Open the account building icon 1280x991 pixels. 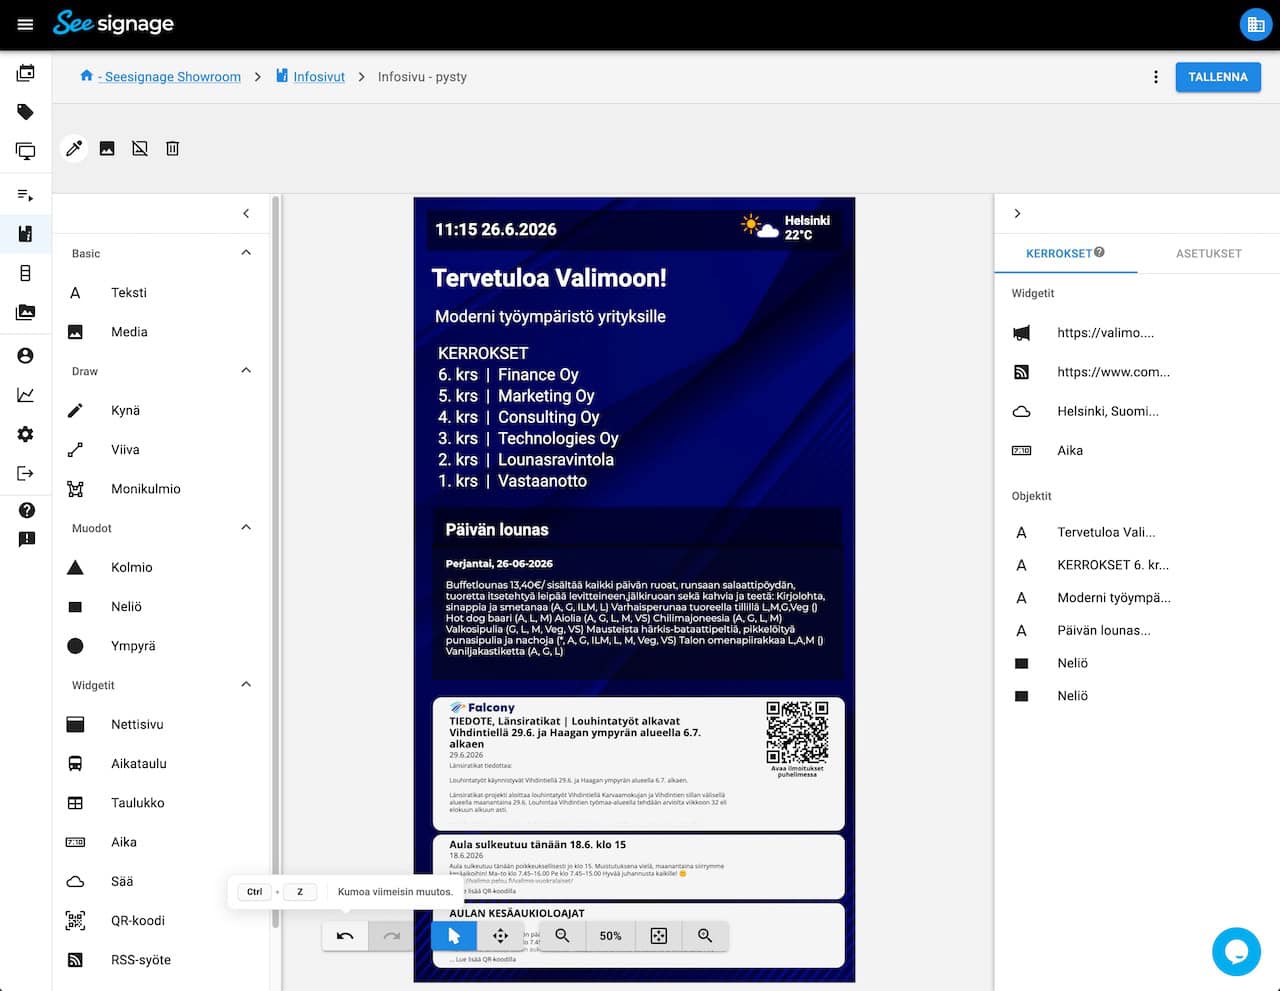tap(1255, 24)
